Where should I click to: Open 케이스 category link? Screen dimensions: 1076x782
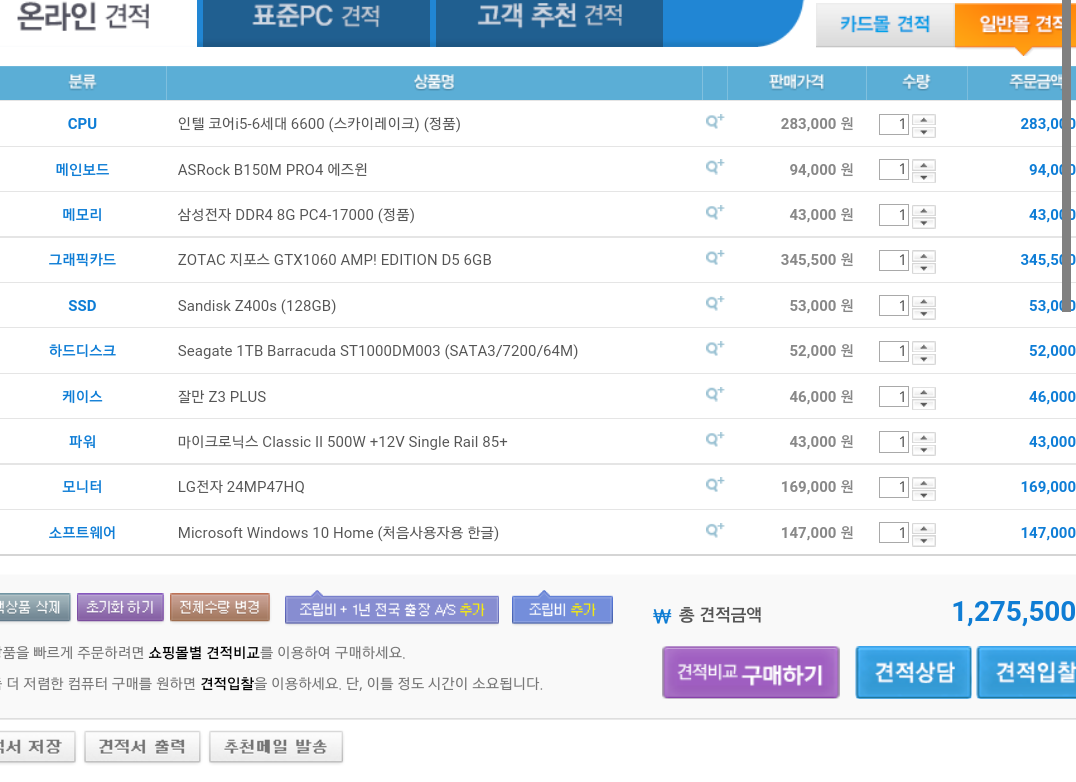coord(82,396)
